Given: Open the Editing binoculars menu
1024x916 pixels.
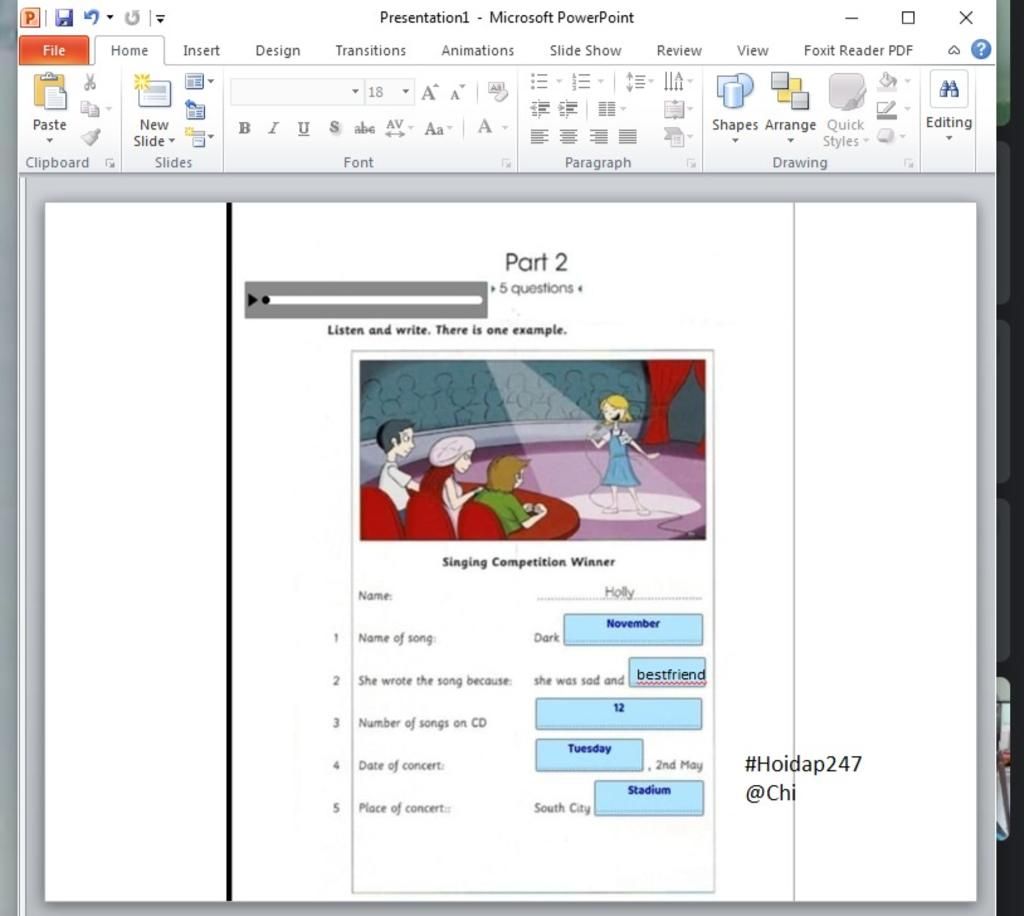Looking at the screenshot, I should 949,106.
